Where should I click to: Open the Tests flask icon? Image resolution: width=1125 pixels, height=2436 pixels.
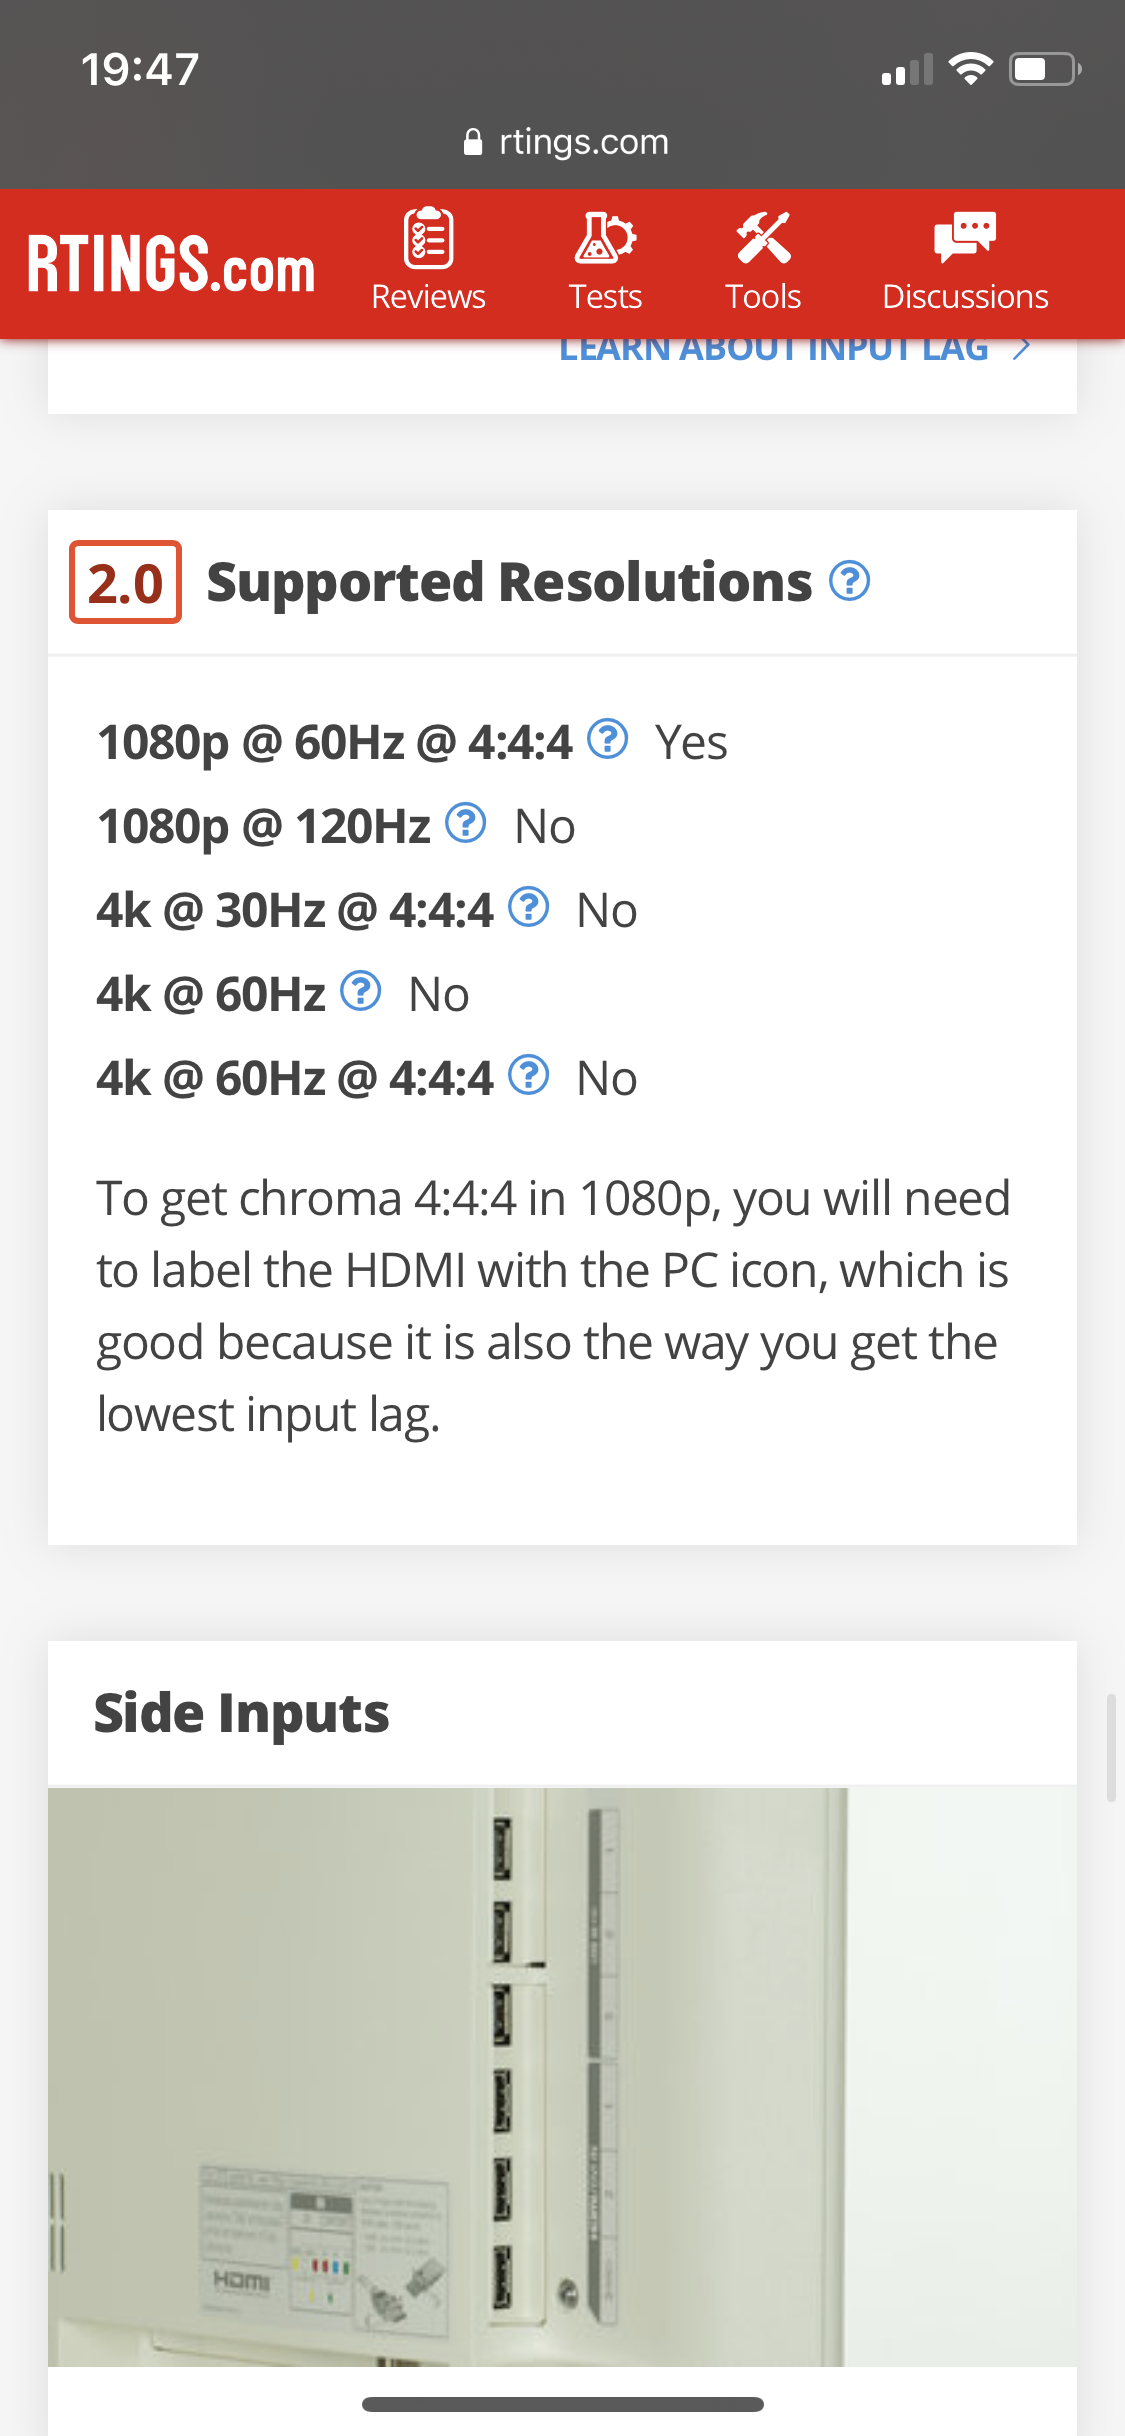coord(605,238)
